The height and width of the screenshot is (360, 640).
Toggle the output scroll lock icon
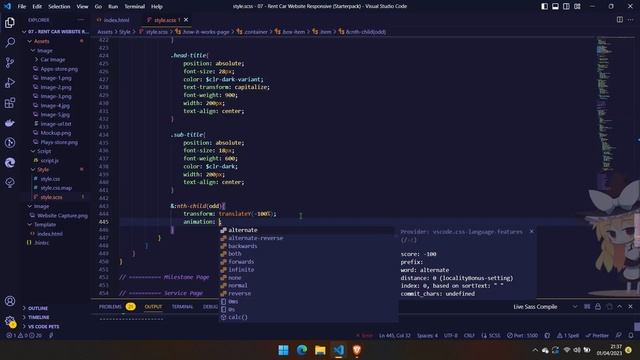tap(598, 307)
